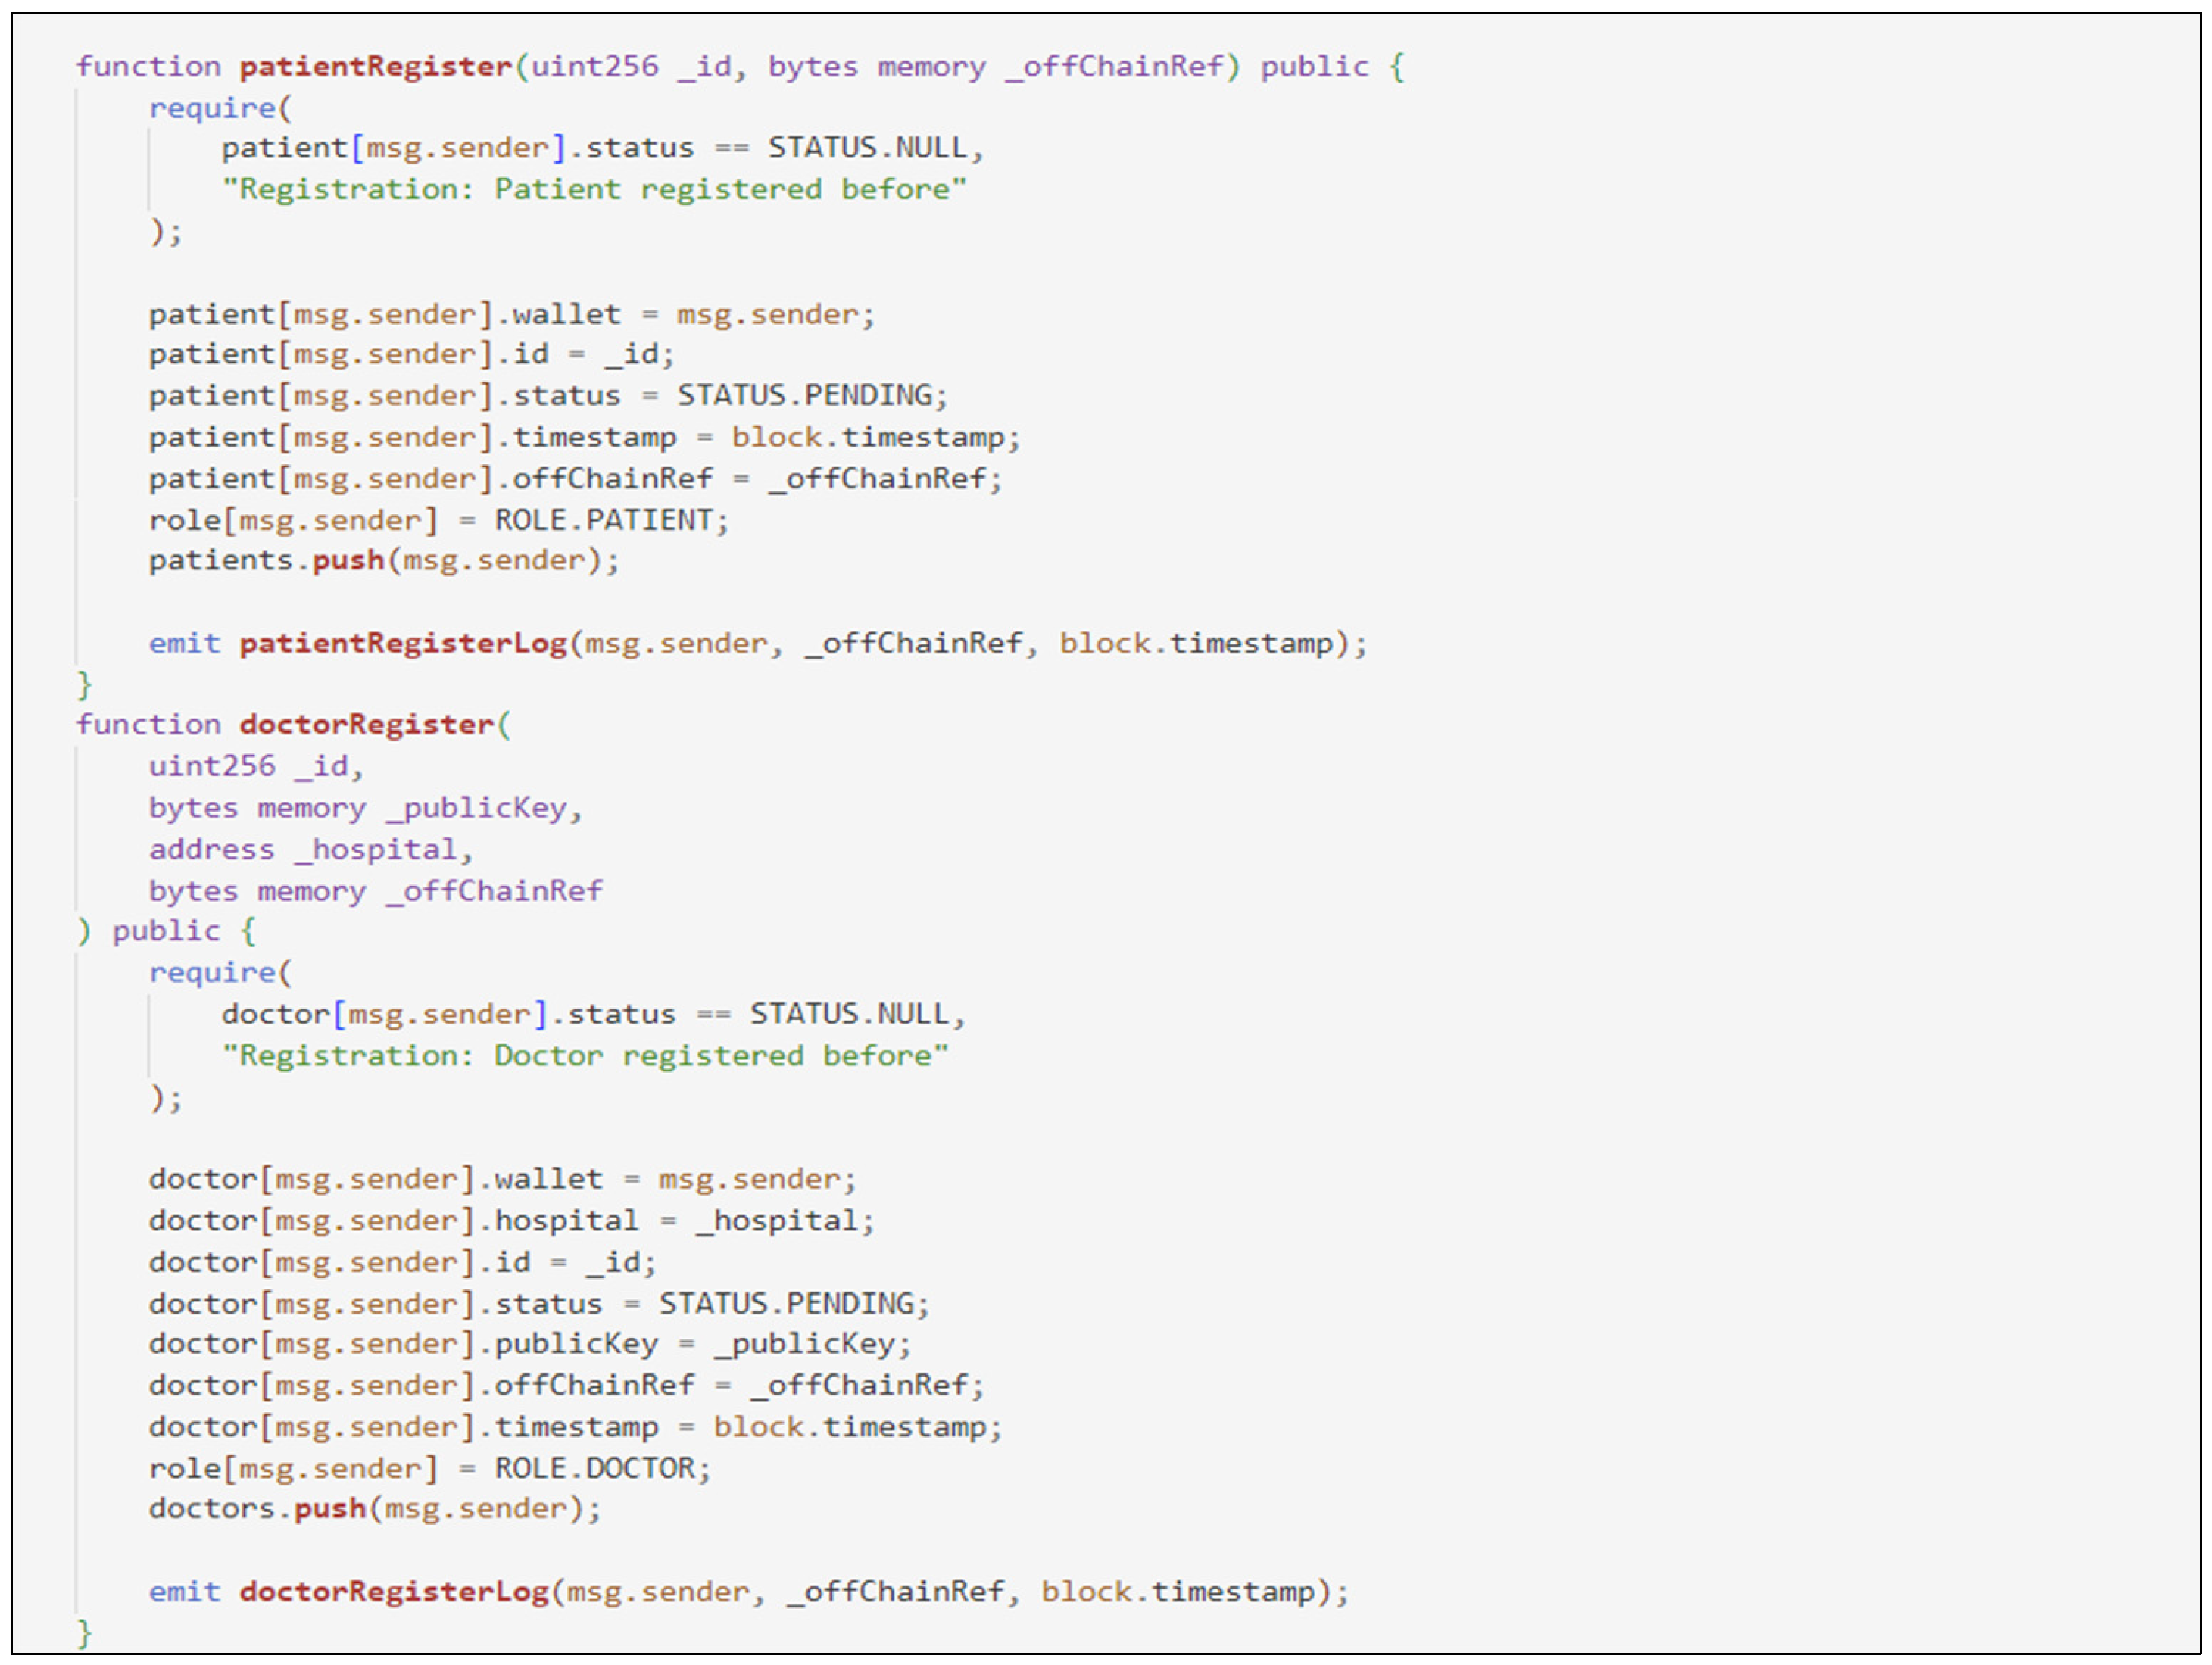The width and height of the screenshot is (2212, 1665).
Task: Click the address _hospital parameter
Action: (x=310, y=850)
